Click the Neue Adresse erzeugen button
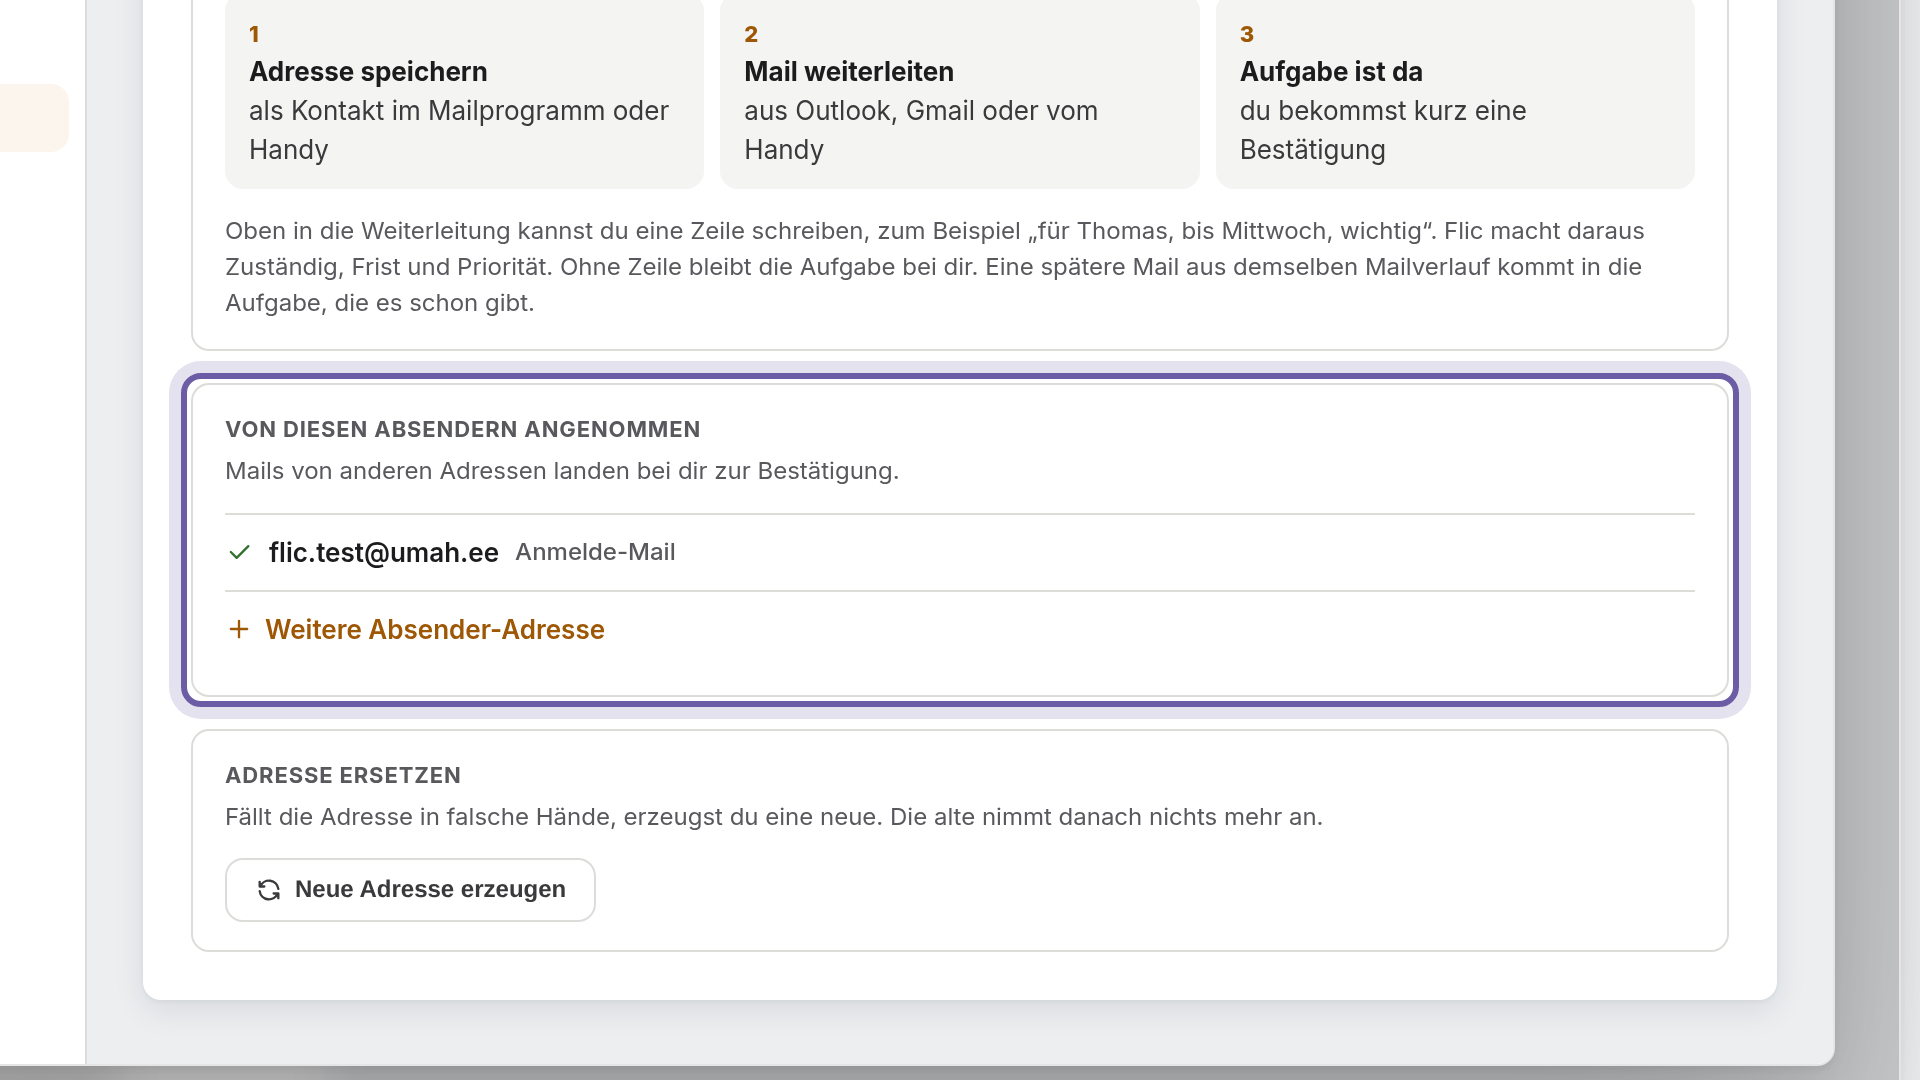This screenshot has width=1920, height=1080. tap(410, 890)
